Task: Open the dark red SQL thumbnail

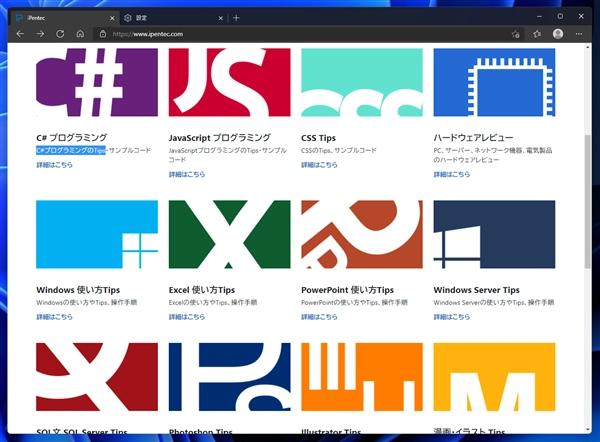Action: point(97,377)
